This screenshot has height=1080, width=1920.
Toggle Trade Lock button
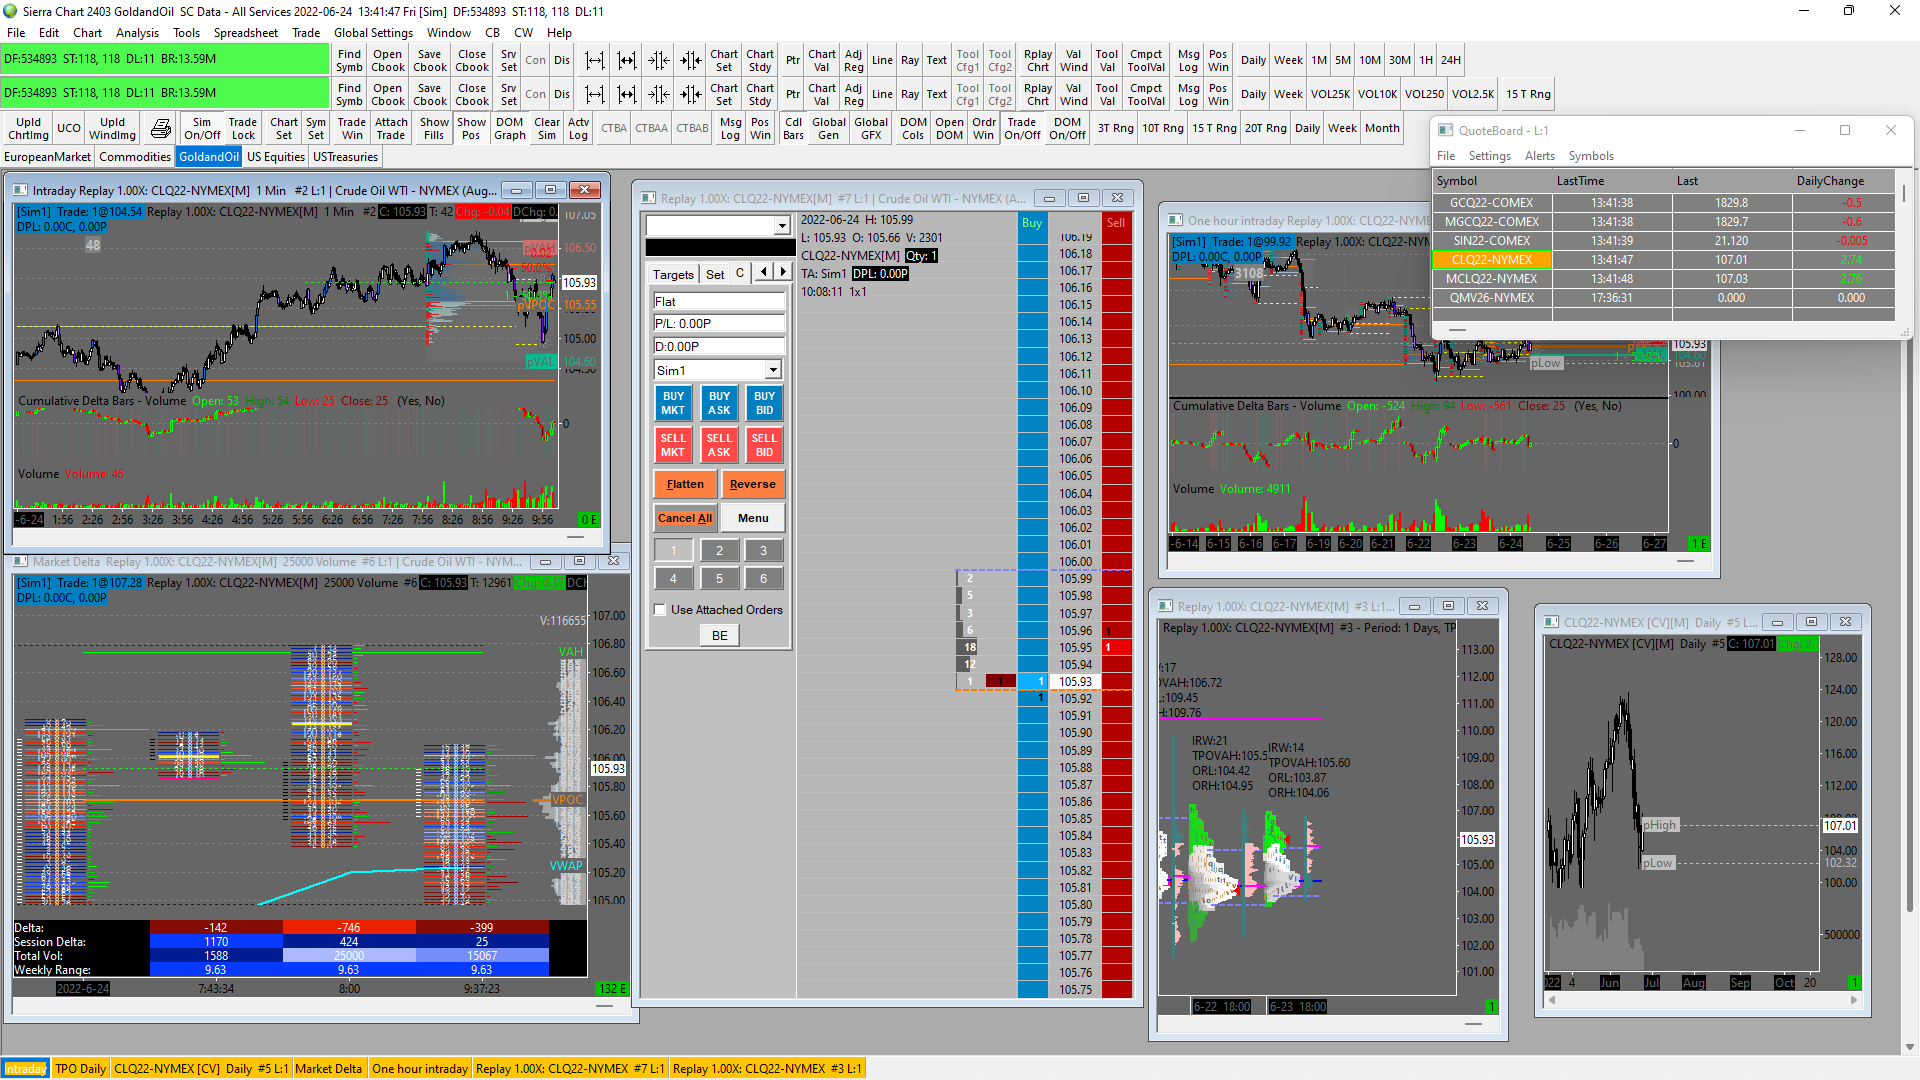click(x=243, y=129)
